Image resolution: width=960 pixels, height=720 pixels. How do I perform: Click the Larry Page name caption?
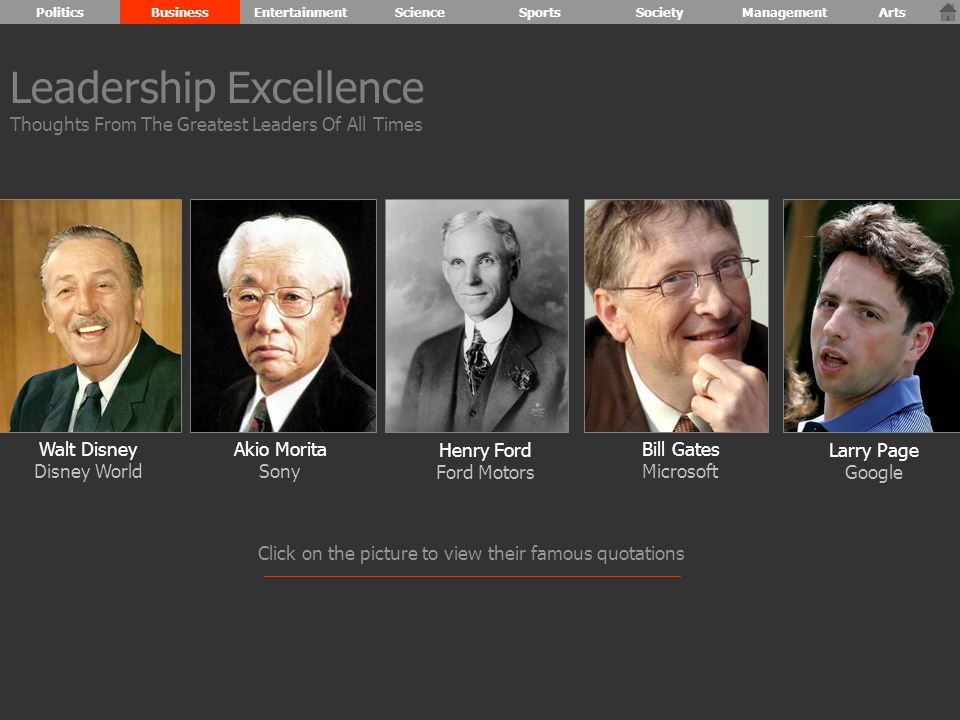874,451
